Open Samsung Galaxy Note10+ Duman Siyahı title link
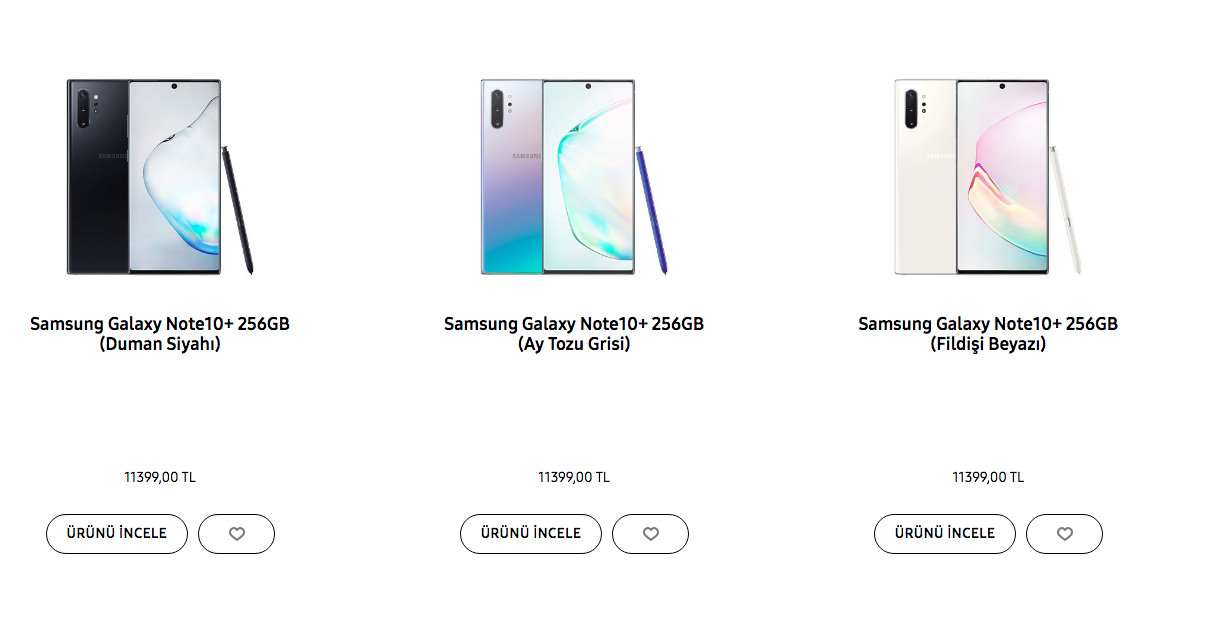 click(x=160, y=334)
